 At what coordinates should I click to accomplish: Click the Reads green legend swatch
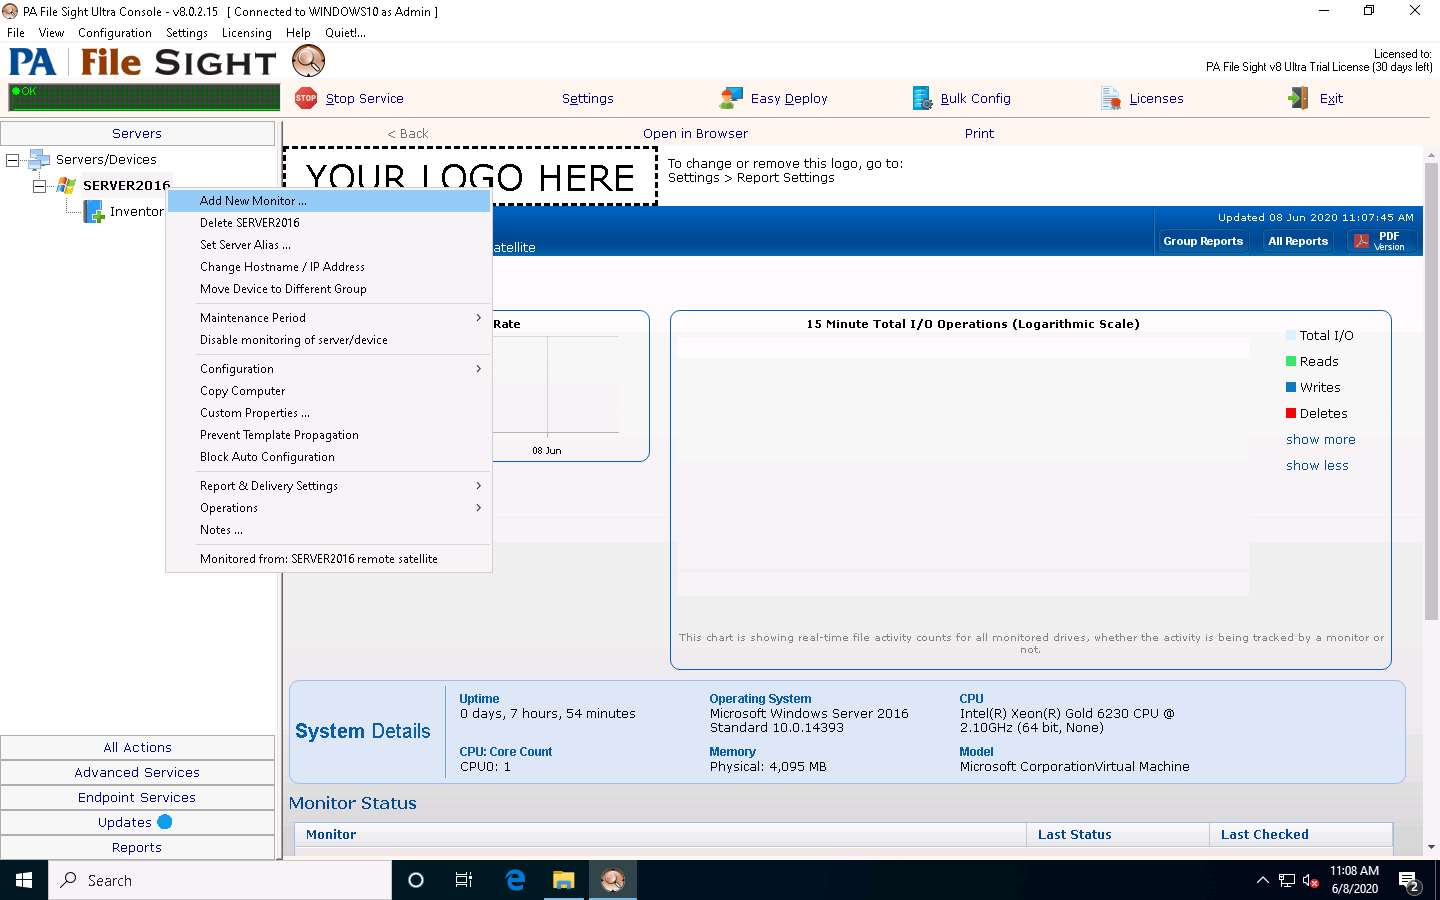coord(1291,361)
